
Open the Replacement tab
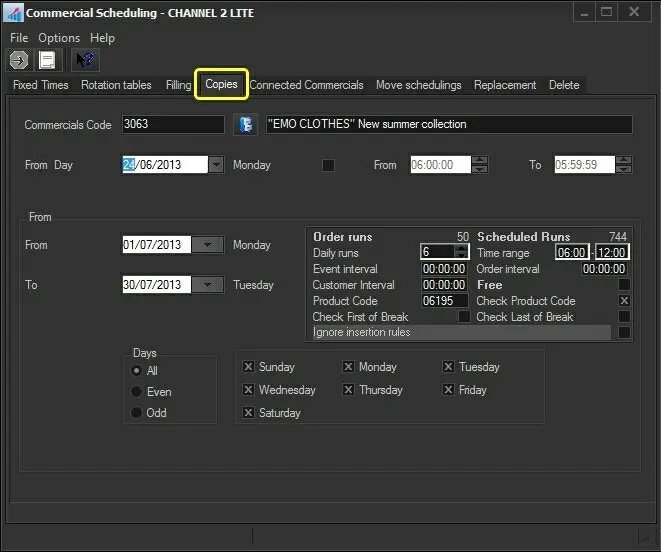point(505,85)
